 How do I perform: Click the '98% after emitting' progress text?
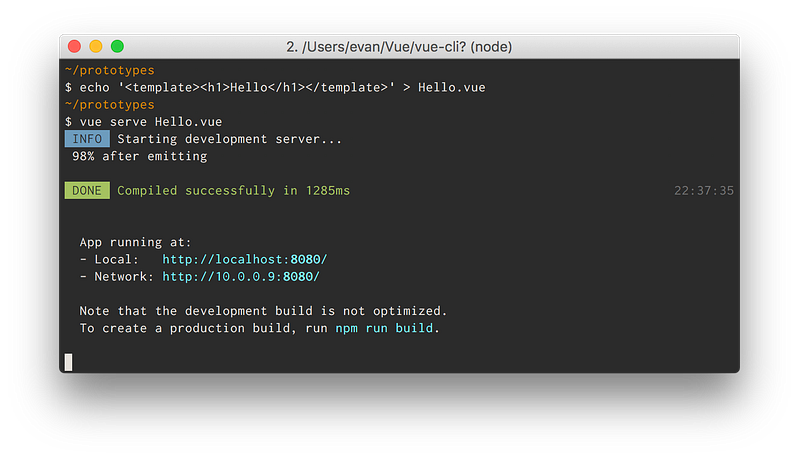139,156
